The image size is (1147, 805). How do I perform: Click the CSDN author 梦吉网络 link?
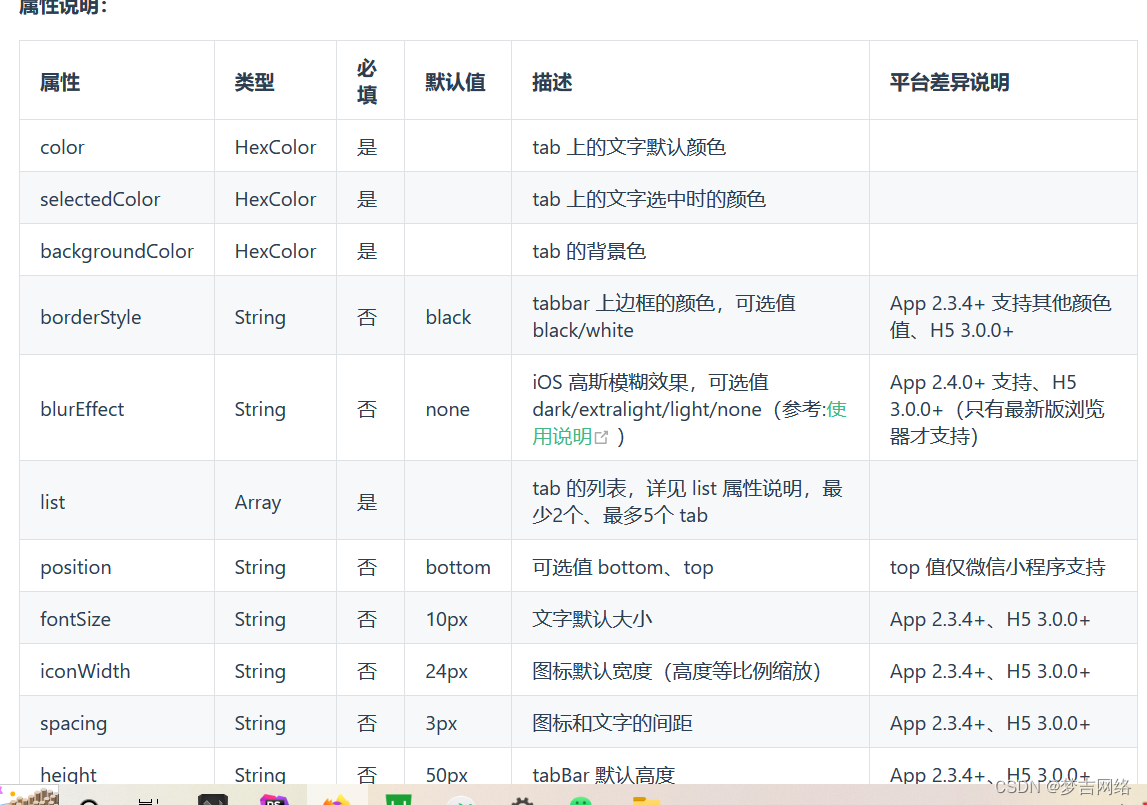(x=1080, y=788)
